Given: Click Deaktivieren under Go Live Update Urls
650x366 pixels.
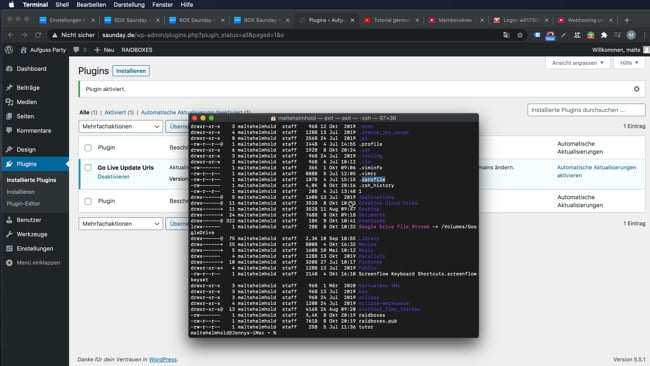Looking at the screenshot, I should (x=114, y=177).
